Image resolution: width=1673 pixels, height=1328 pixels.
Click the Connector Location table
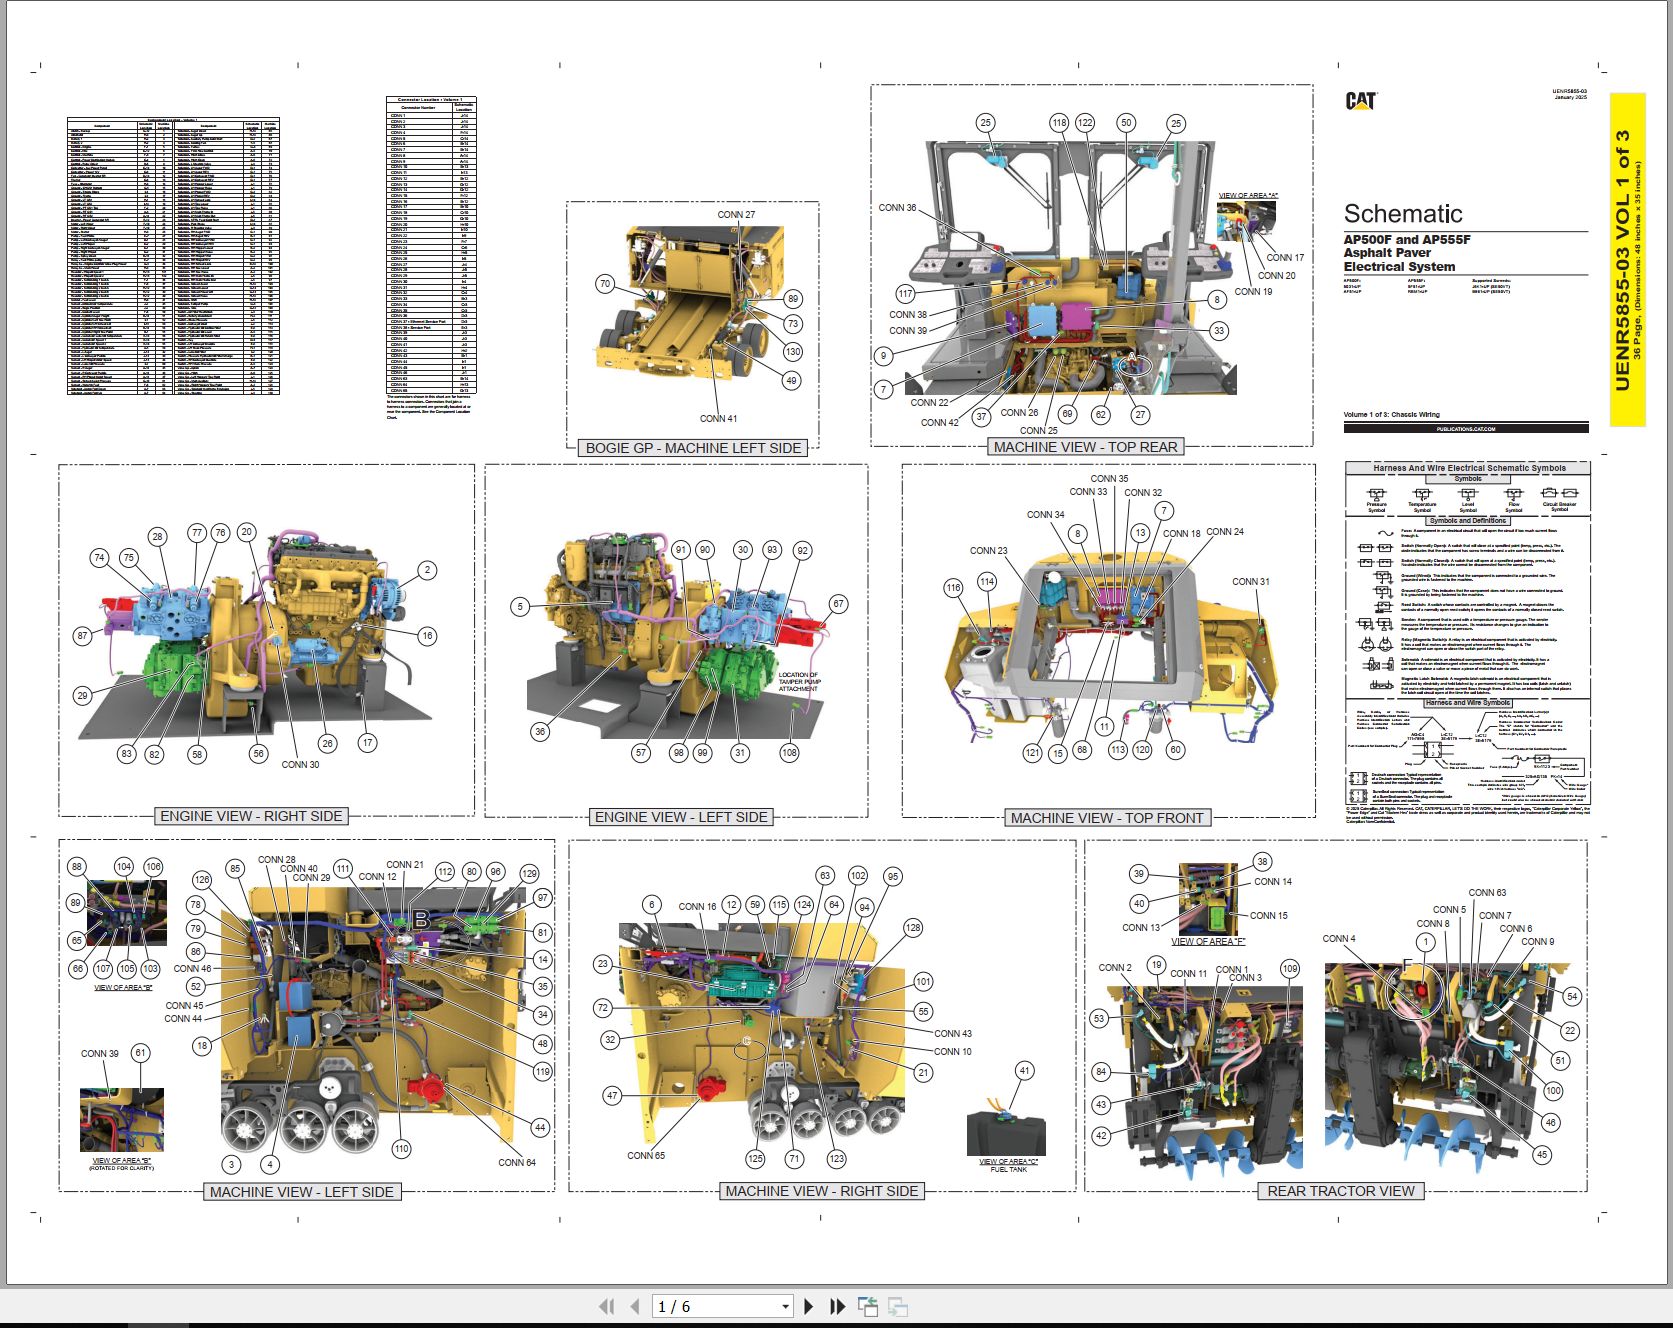431,245
